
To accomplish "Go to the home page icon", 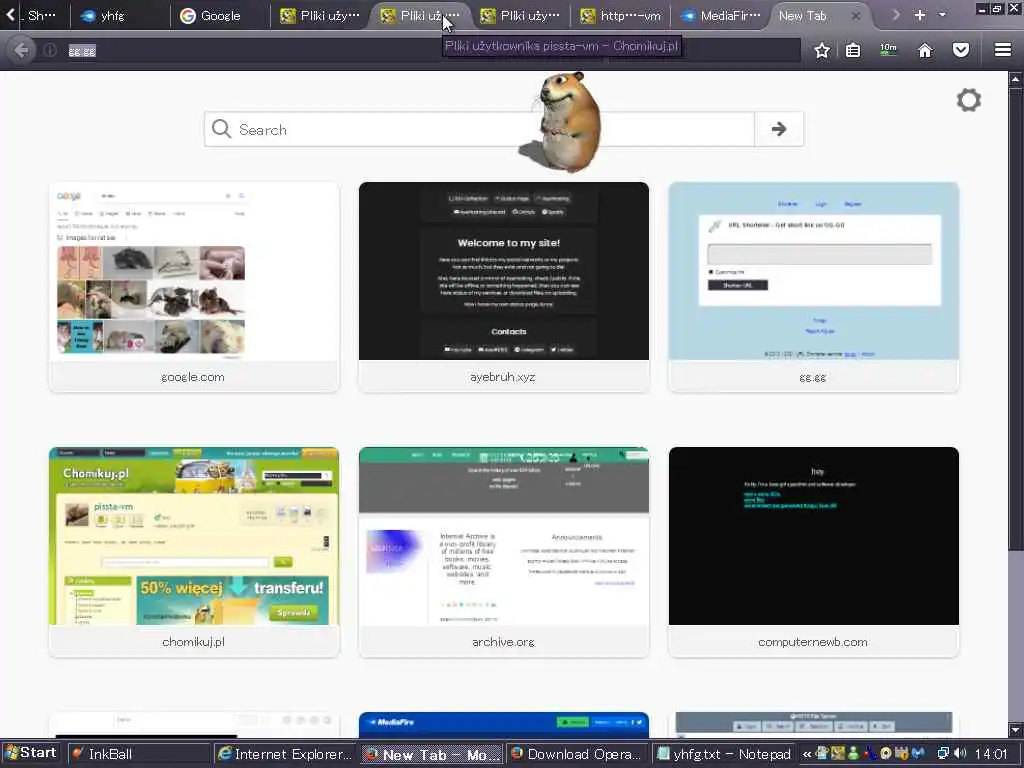I will pos(925,50).
